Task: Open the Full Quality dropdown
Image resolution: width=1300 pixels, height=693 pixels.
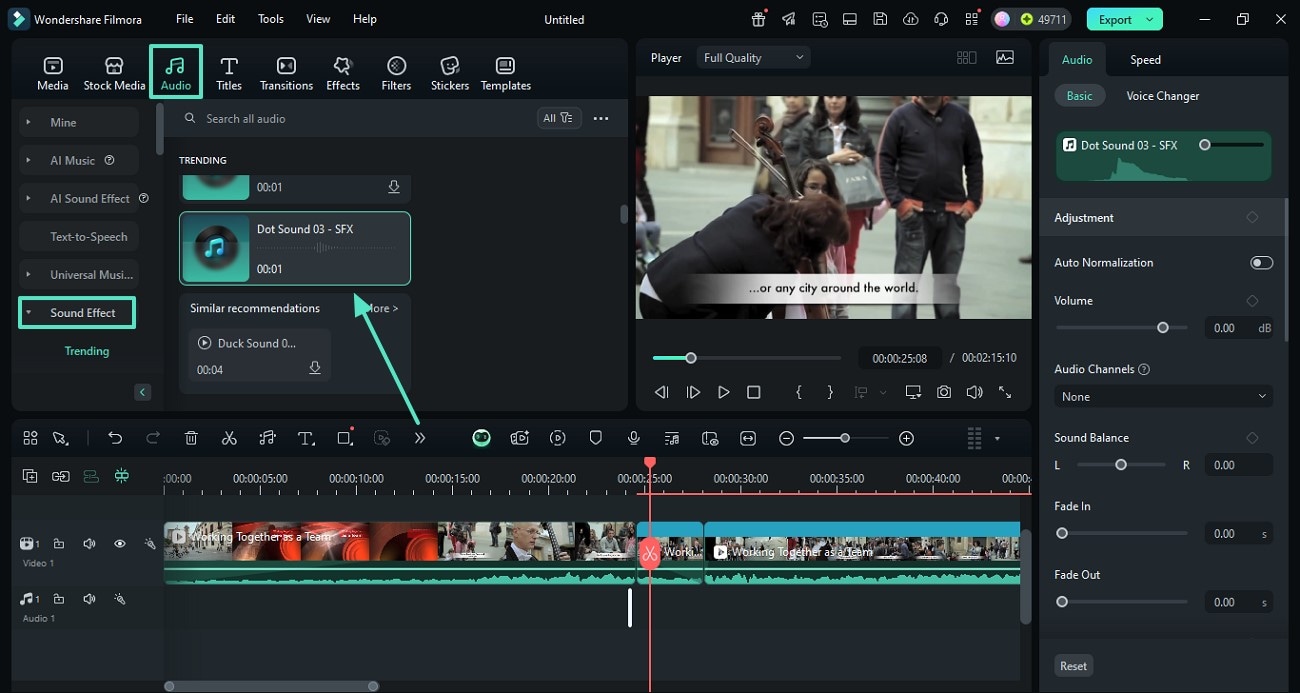Action: (753, 58)
